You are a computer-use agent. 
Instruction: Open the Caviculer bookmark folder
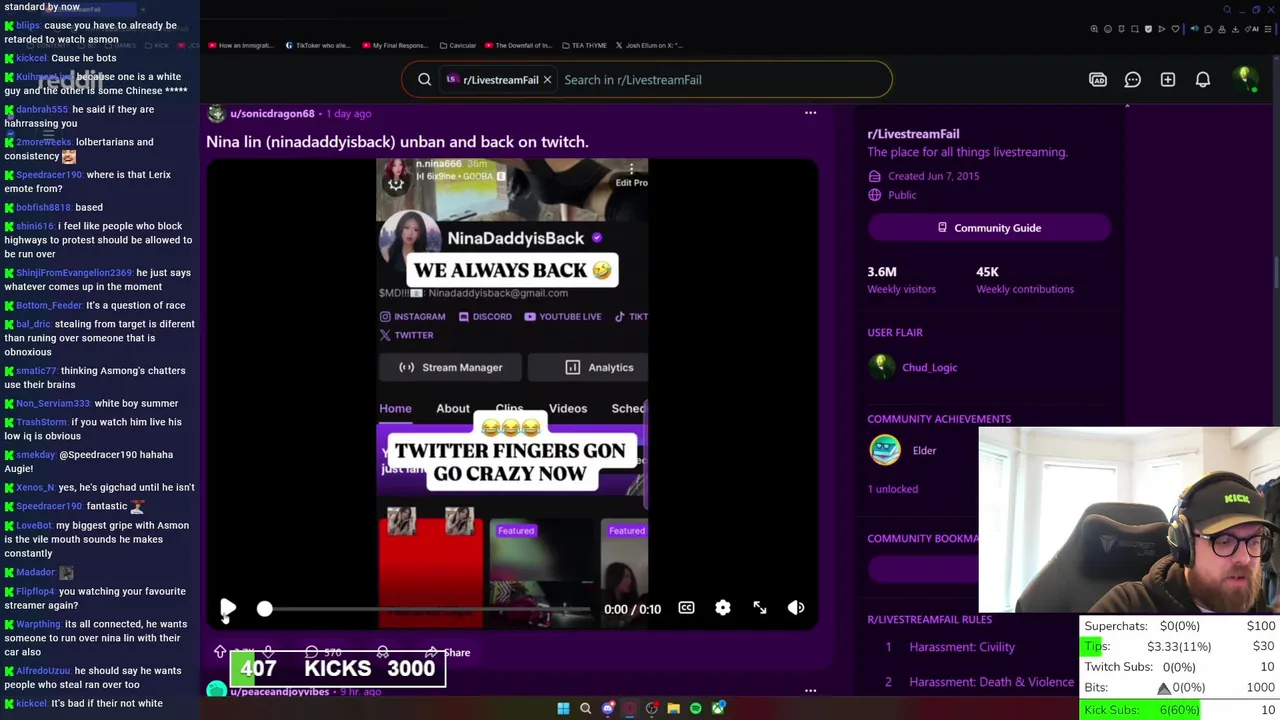(x=457, y=45)
